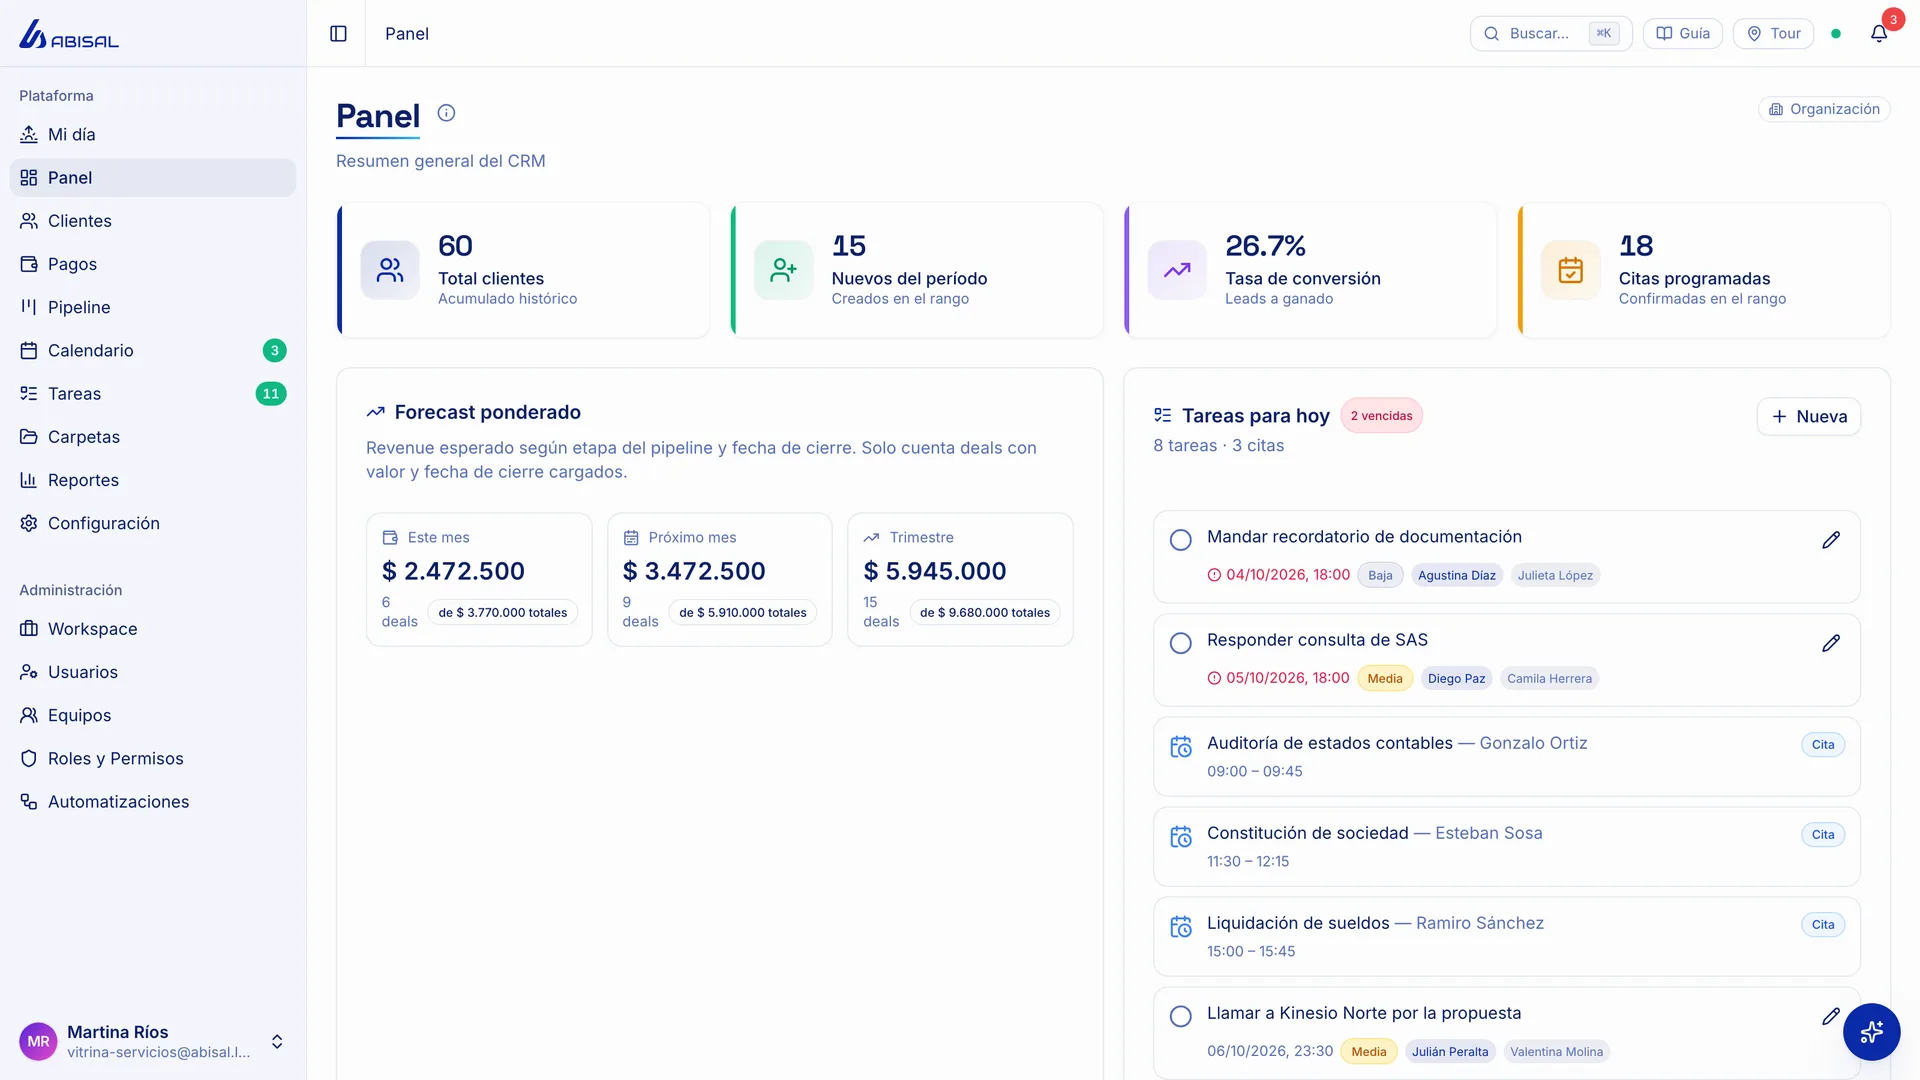Edit the 'Mandar recordatorio de documentación' task
The width and height of the screenshot is (1920, 1080).
pyautogui.click(x=1831, y=540)
